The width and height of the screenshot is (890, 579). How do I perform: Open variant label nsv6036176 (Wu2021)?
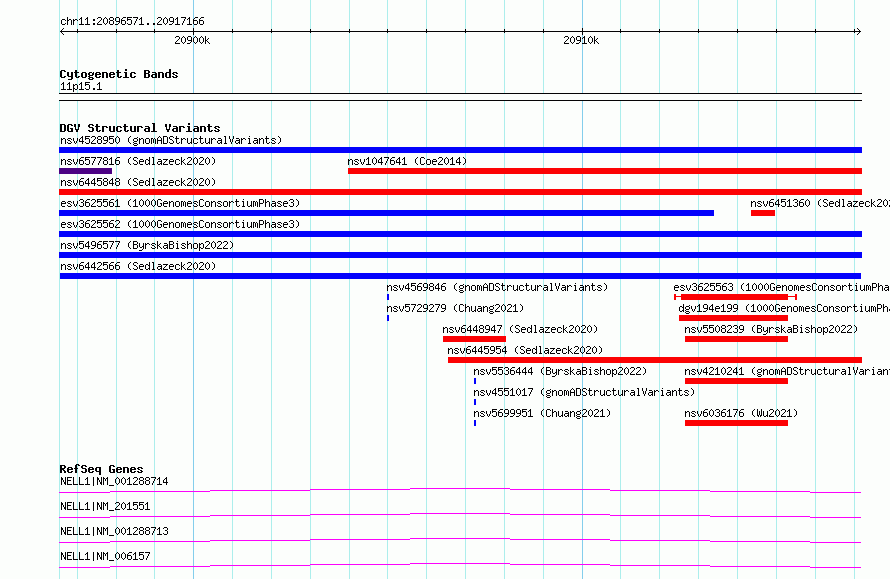coord(741,413)
